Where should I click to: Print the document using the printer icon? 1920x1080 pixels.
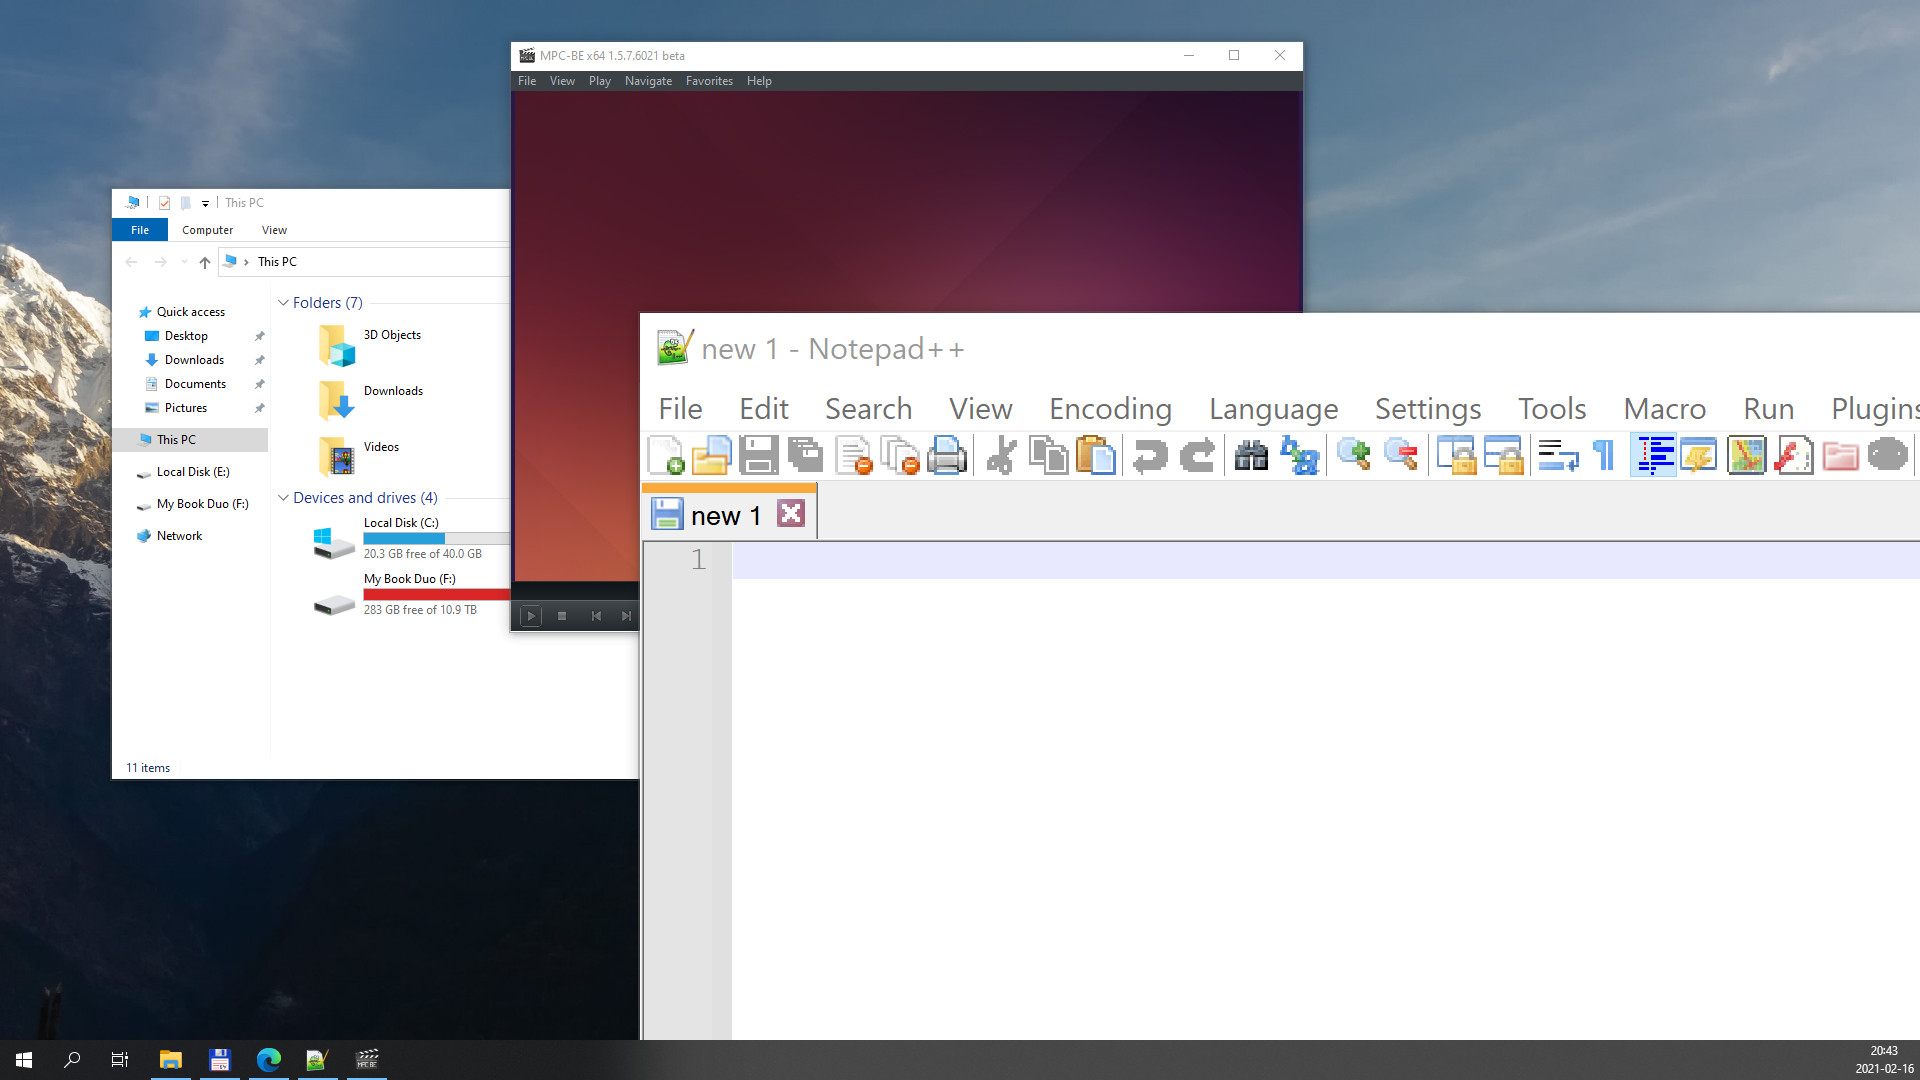947,455
